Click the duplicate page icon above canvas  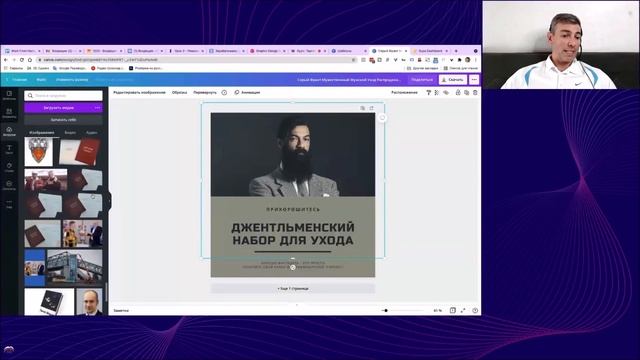tap(362, 108)
